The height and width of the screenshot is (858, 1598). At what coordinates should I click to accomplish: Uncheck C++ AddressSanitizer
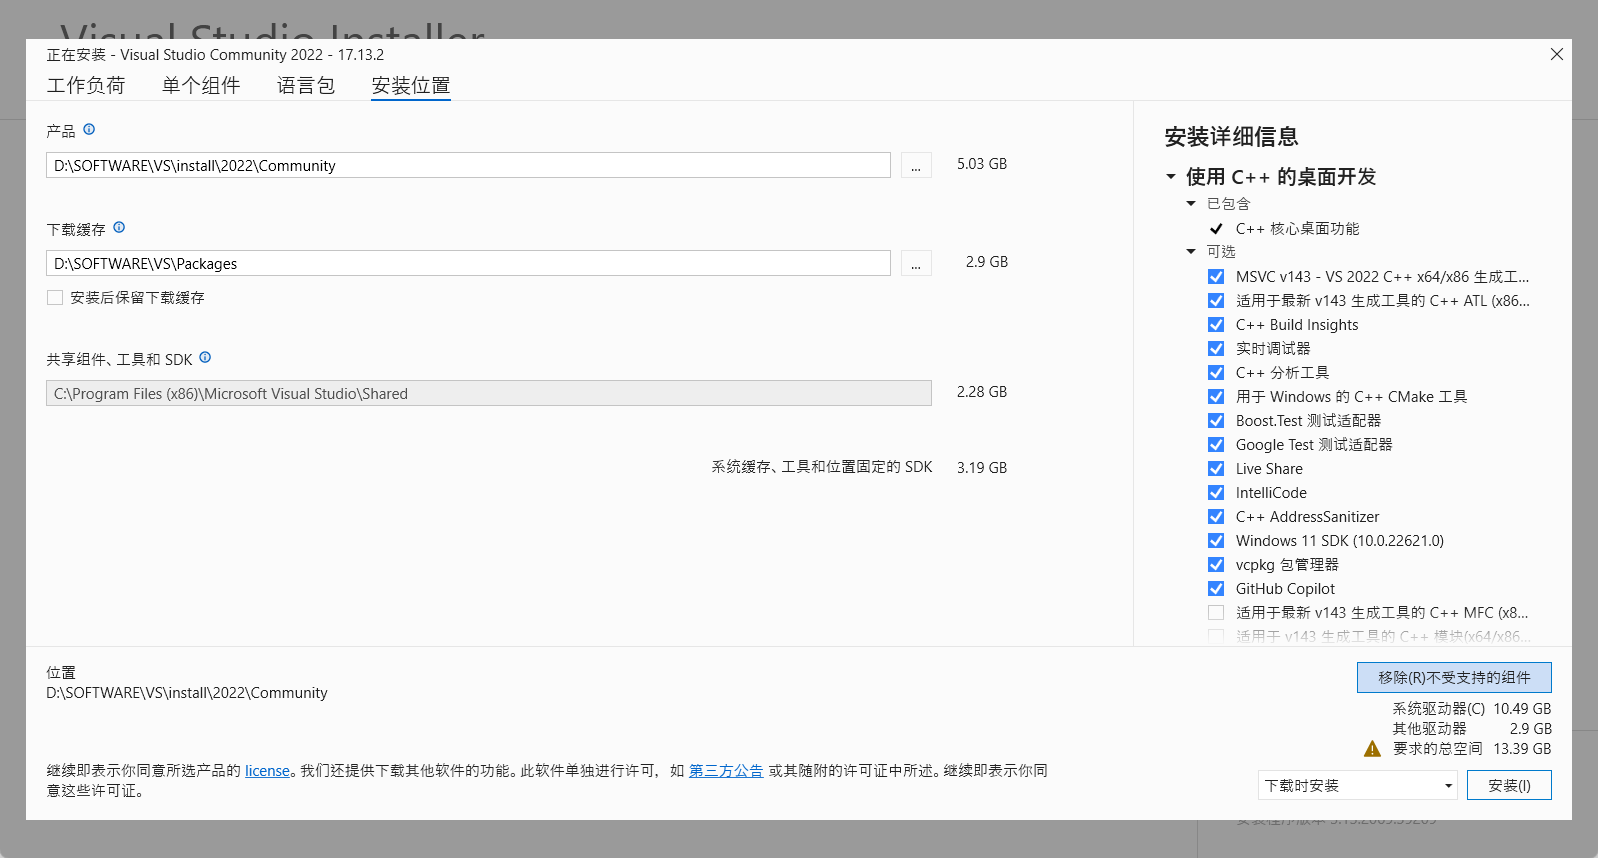[1216, 517]
